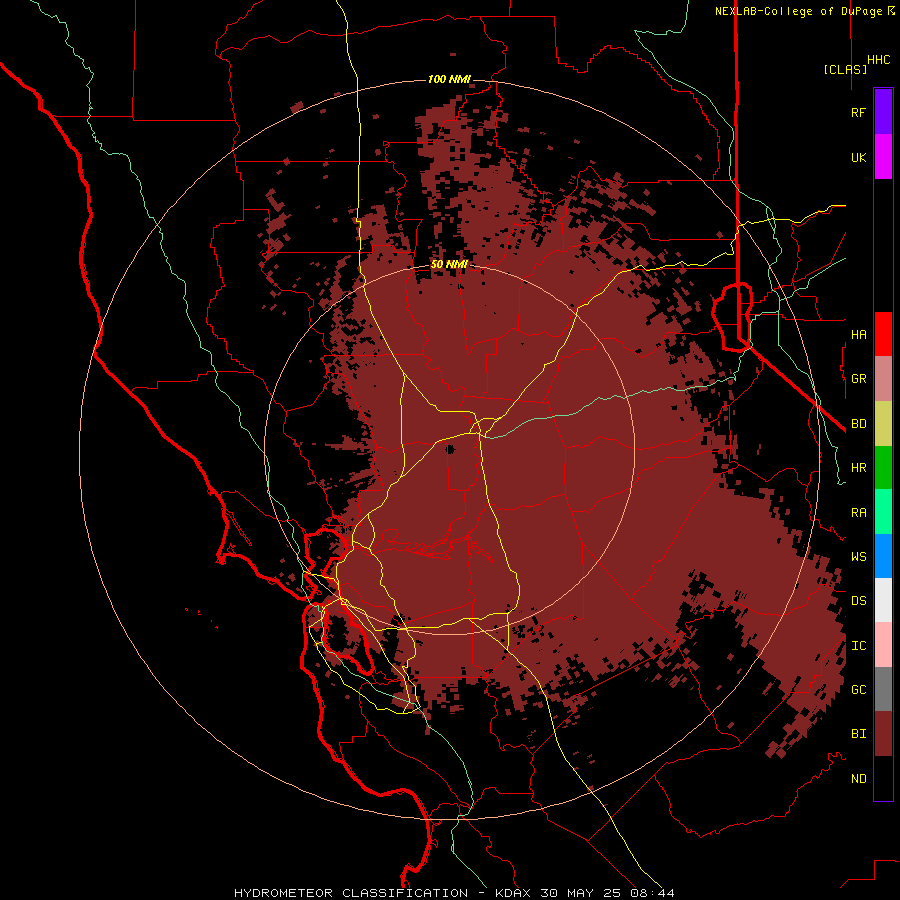This screenshot has width=900, height=900.
Task: Click the NEXLAB-College of DuPage credit text
Action: click(800, 11)
